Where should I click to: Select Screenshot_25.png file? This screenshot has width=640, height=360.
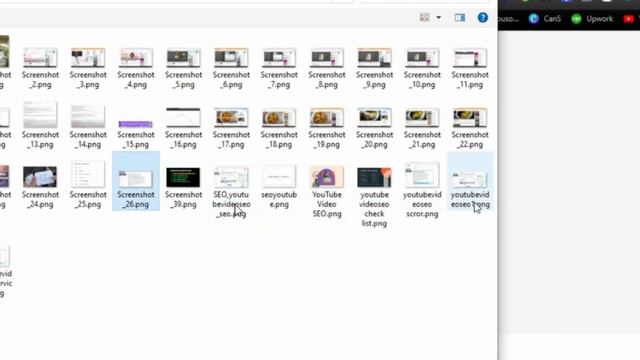pyautogui.click(x=88, y=186)
